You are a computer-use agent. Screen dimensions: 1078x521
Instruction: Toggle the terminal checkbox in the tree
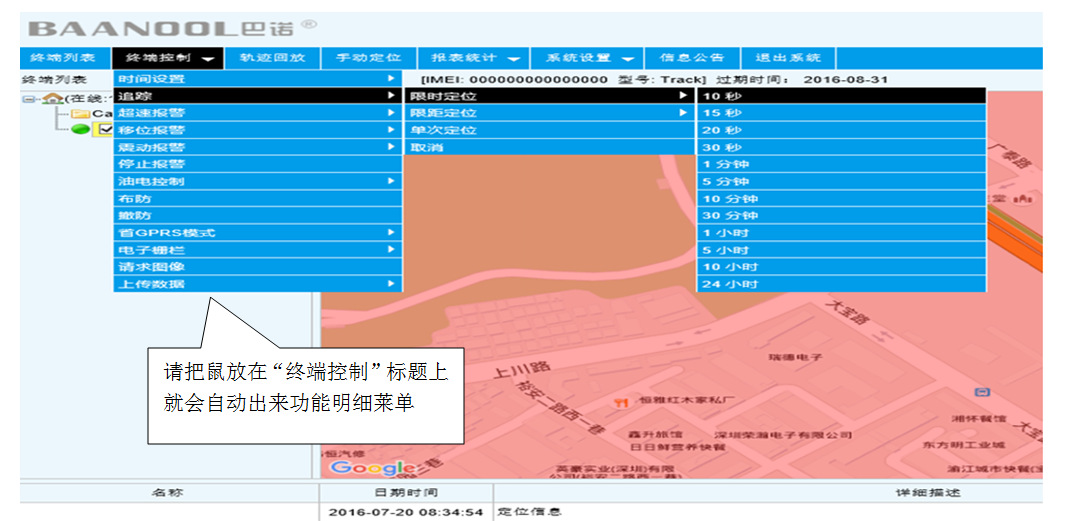pyautogui.click(x=105, y=129)
